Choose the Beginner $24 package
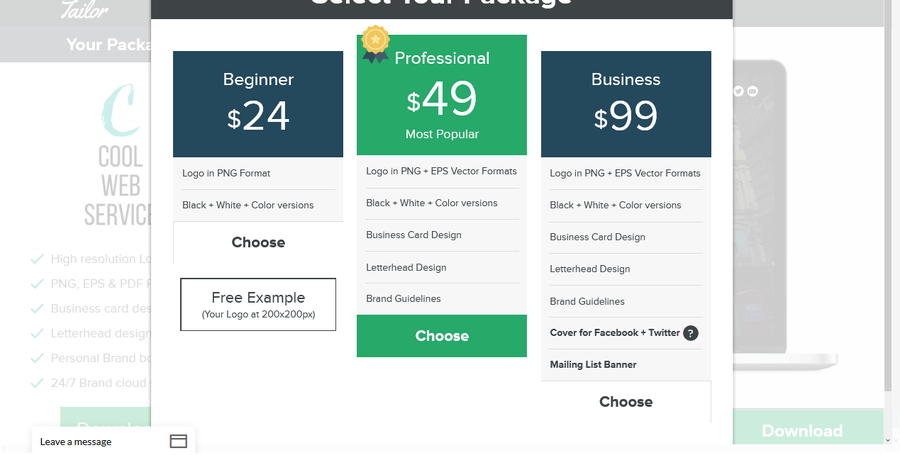900x455 pixels. (258, 242)
